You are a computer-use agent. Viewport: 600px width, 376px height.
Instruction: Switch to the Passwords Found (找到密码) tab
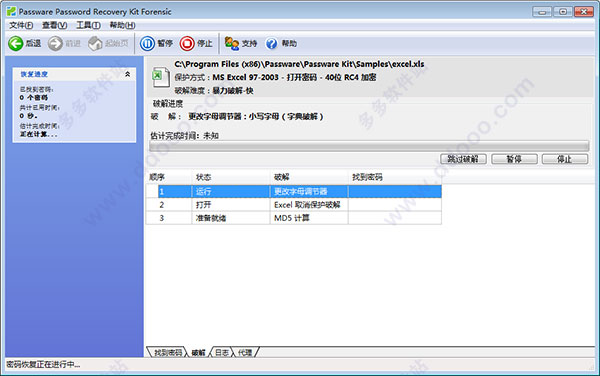pyautogui.click(x=168, y=352)
